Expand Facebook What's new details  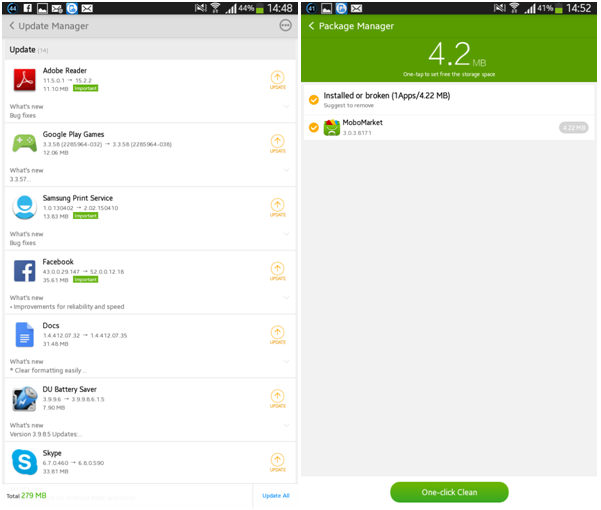point(286,297)
